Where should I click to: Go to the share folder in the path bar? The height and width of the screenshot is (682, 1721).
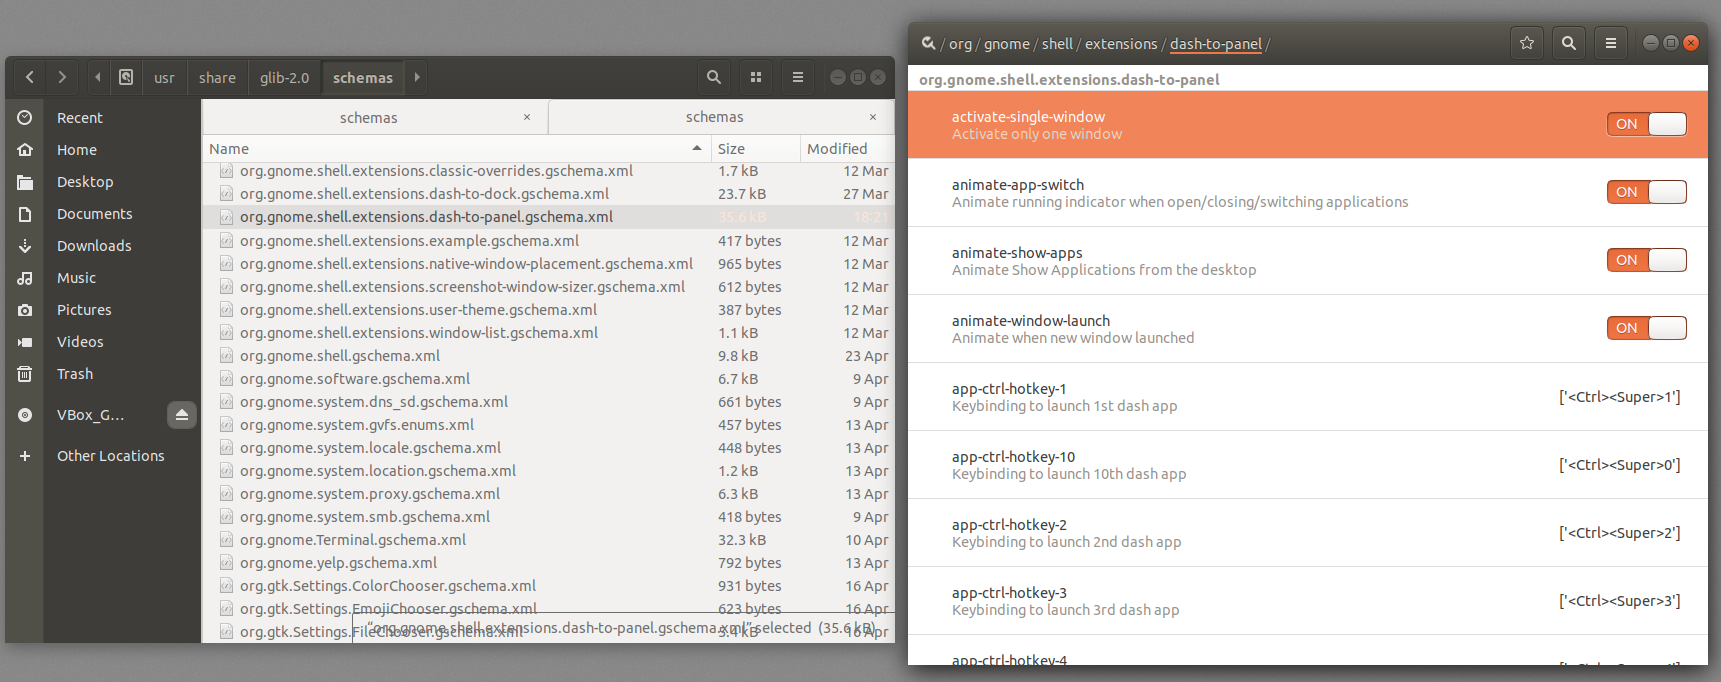click(217, 77)
